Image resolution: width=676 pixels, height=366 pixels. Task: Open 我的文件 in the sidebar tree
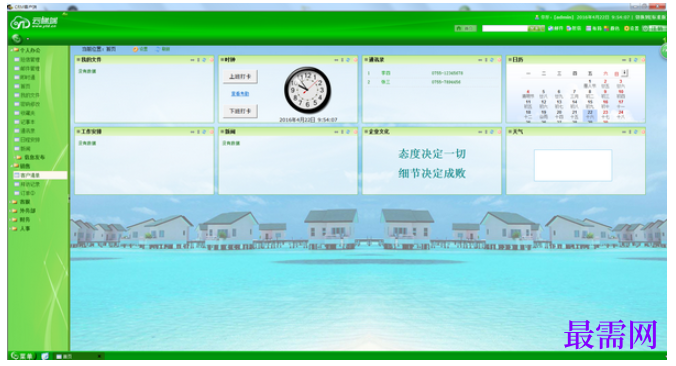tap(27, 95)
